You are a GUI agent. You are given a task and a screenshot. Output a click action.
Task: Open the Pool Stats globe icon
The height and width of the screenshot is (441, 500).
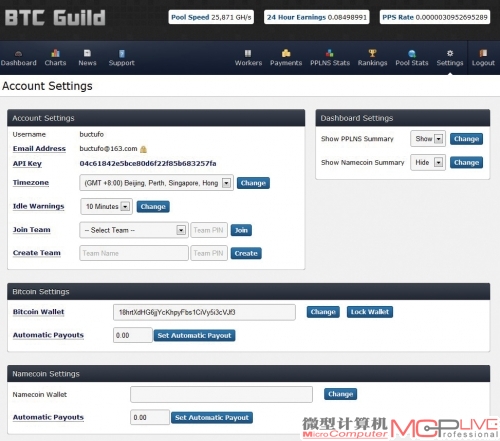pos(412,53)
